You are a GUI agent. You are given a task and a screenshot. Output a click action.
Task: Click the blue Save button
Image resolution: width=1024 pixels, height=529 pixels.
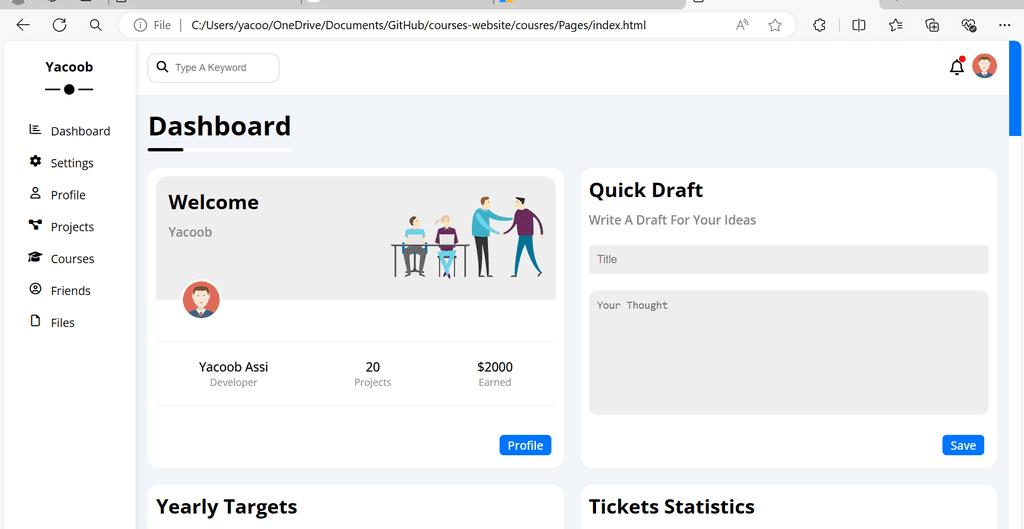963,445
